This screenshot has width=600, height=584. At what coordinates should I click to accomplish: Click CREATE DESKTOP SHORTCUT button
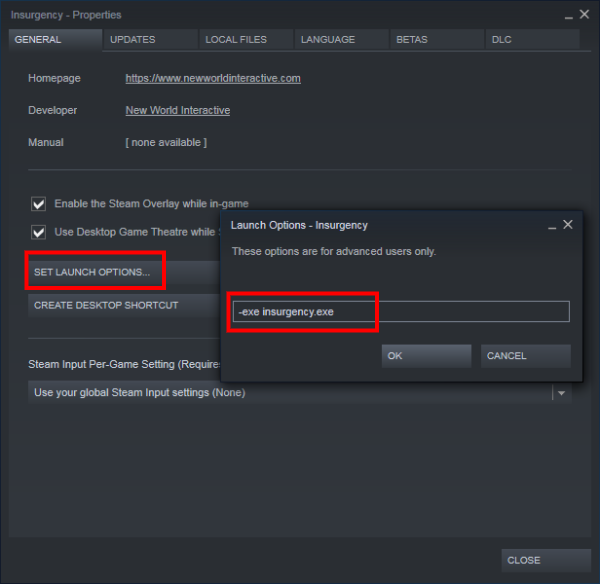106,305
